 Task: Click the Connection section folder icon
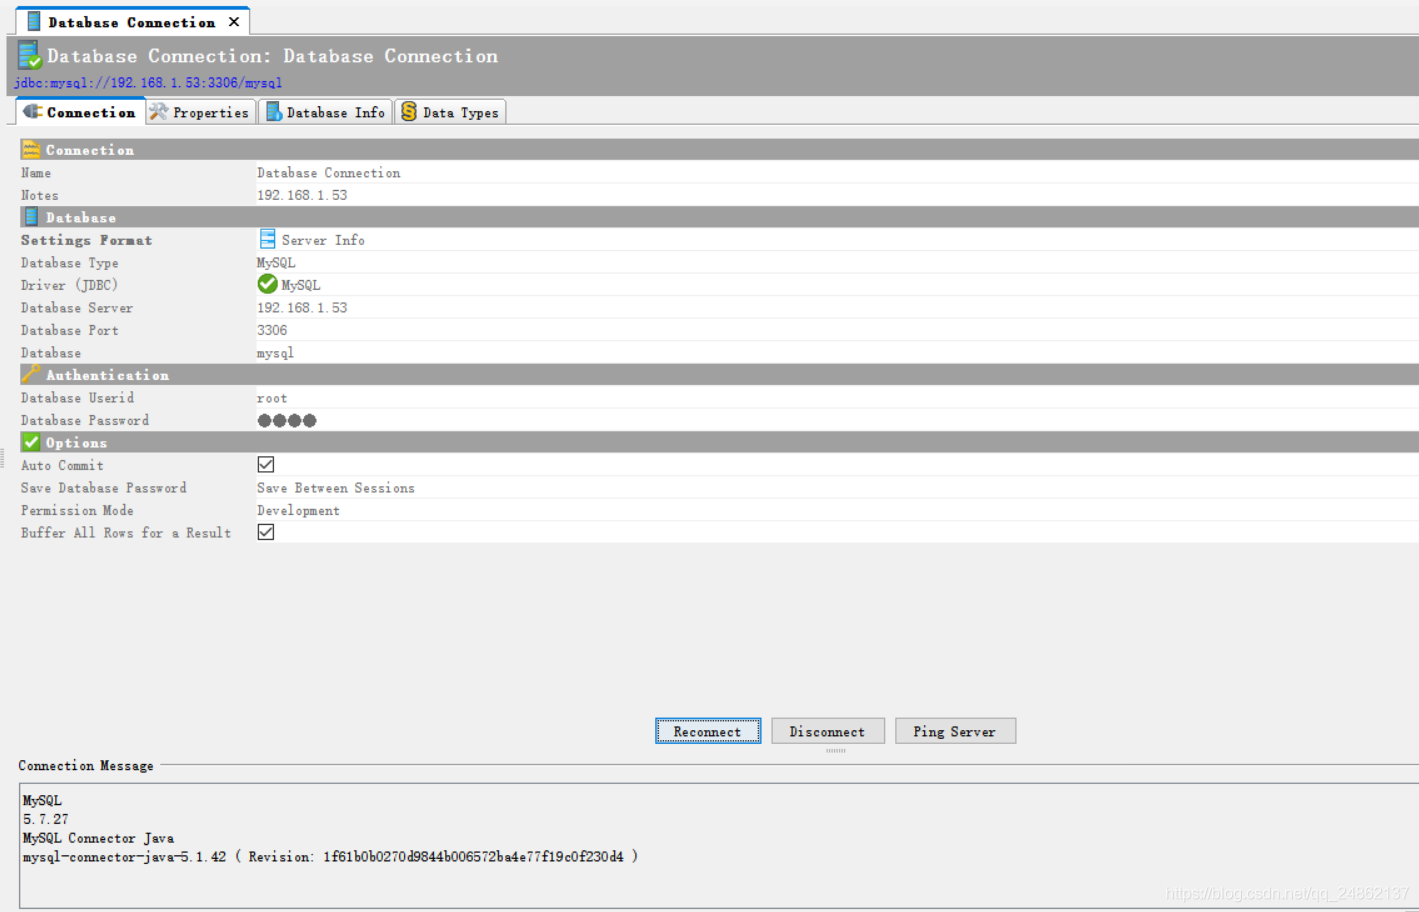tap(31, 150)
